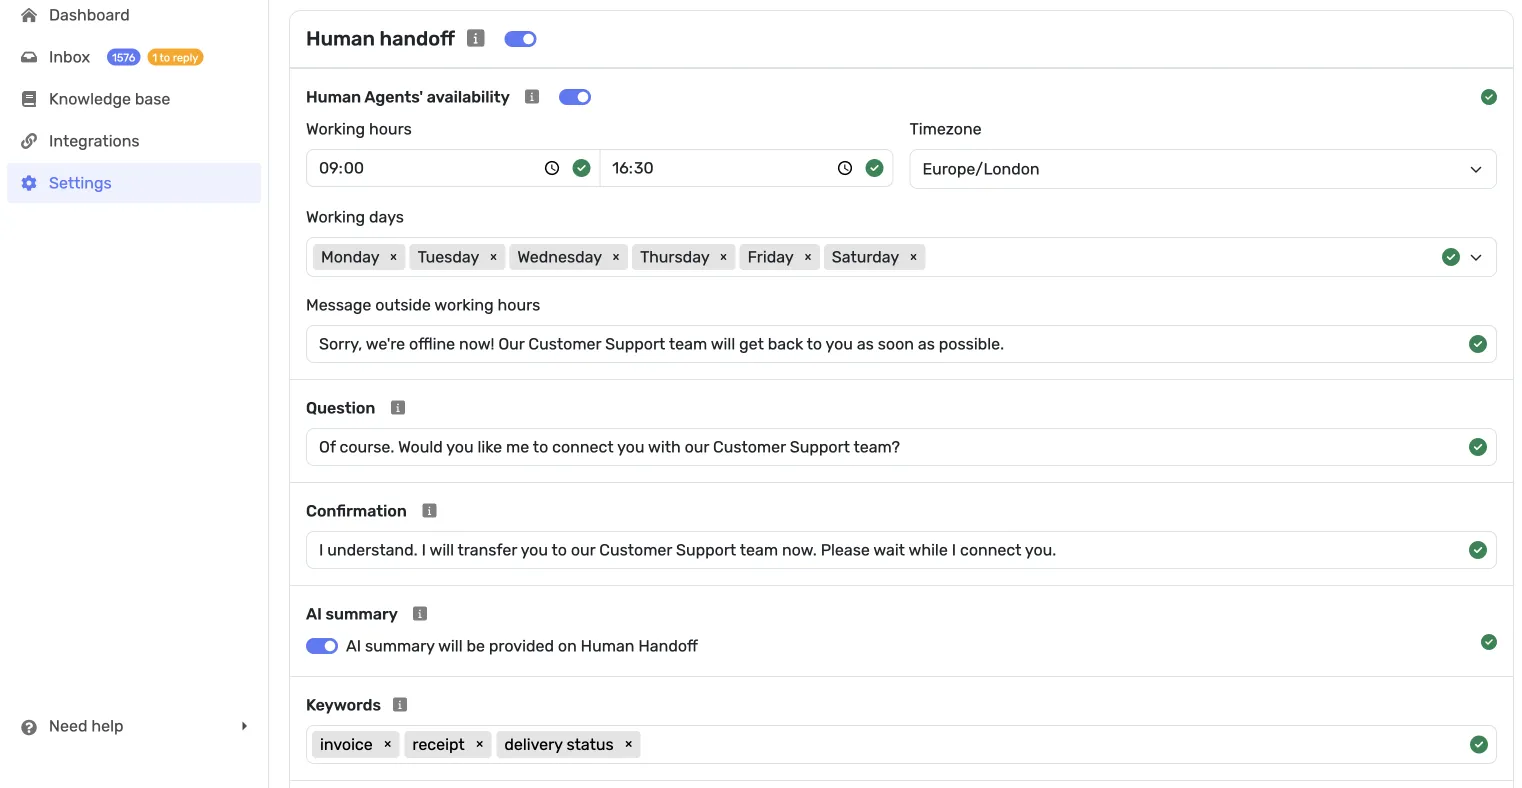Toggle the Human handoff switch
This screenshot has width=1522, height=788.
521,39
